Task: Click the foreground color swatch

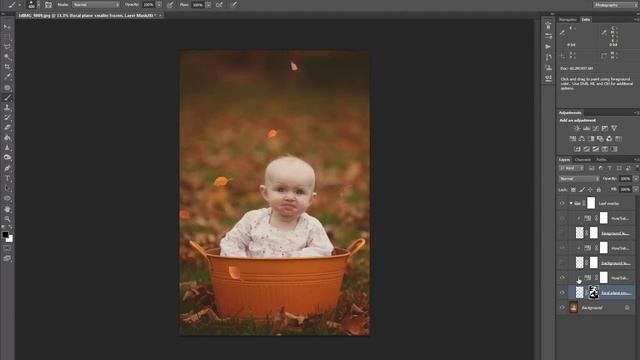Action: 5,234
